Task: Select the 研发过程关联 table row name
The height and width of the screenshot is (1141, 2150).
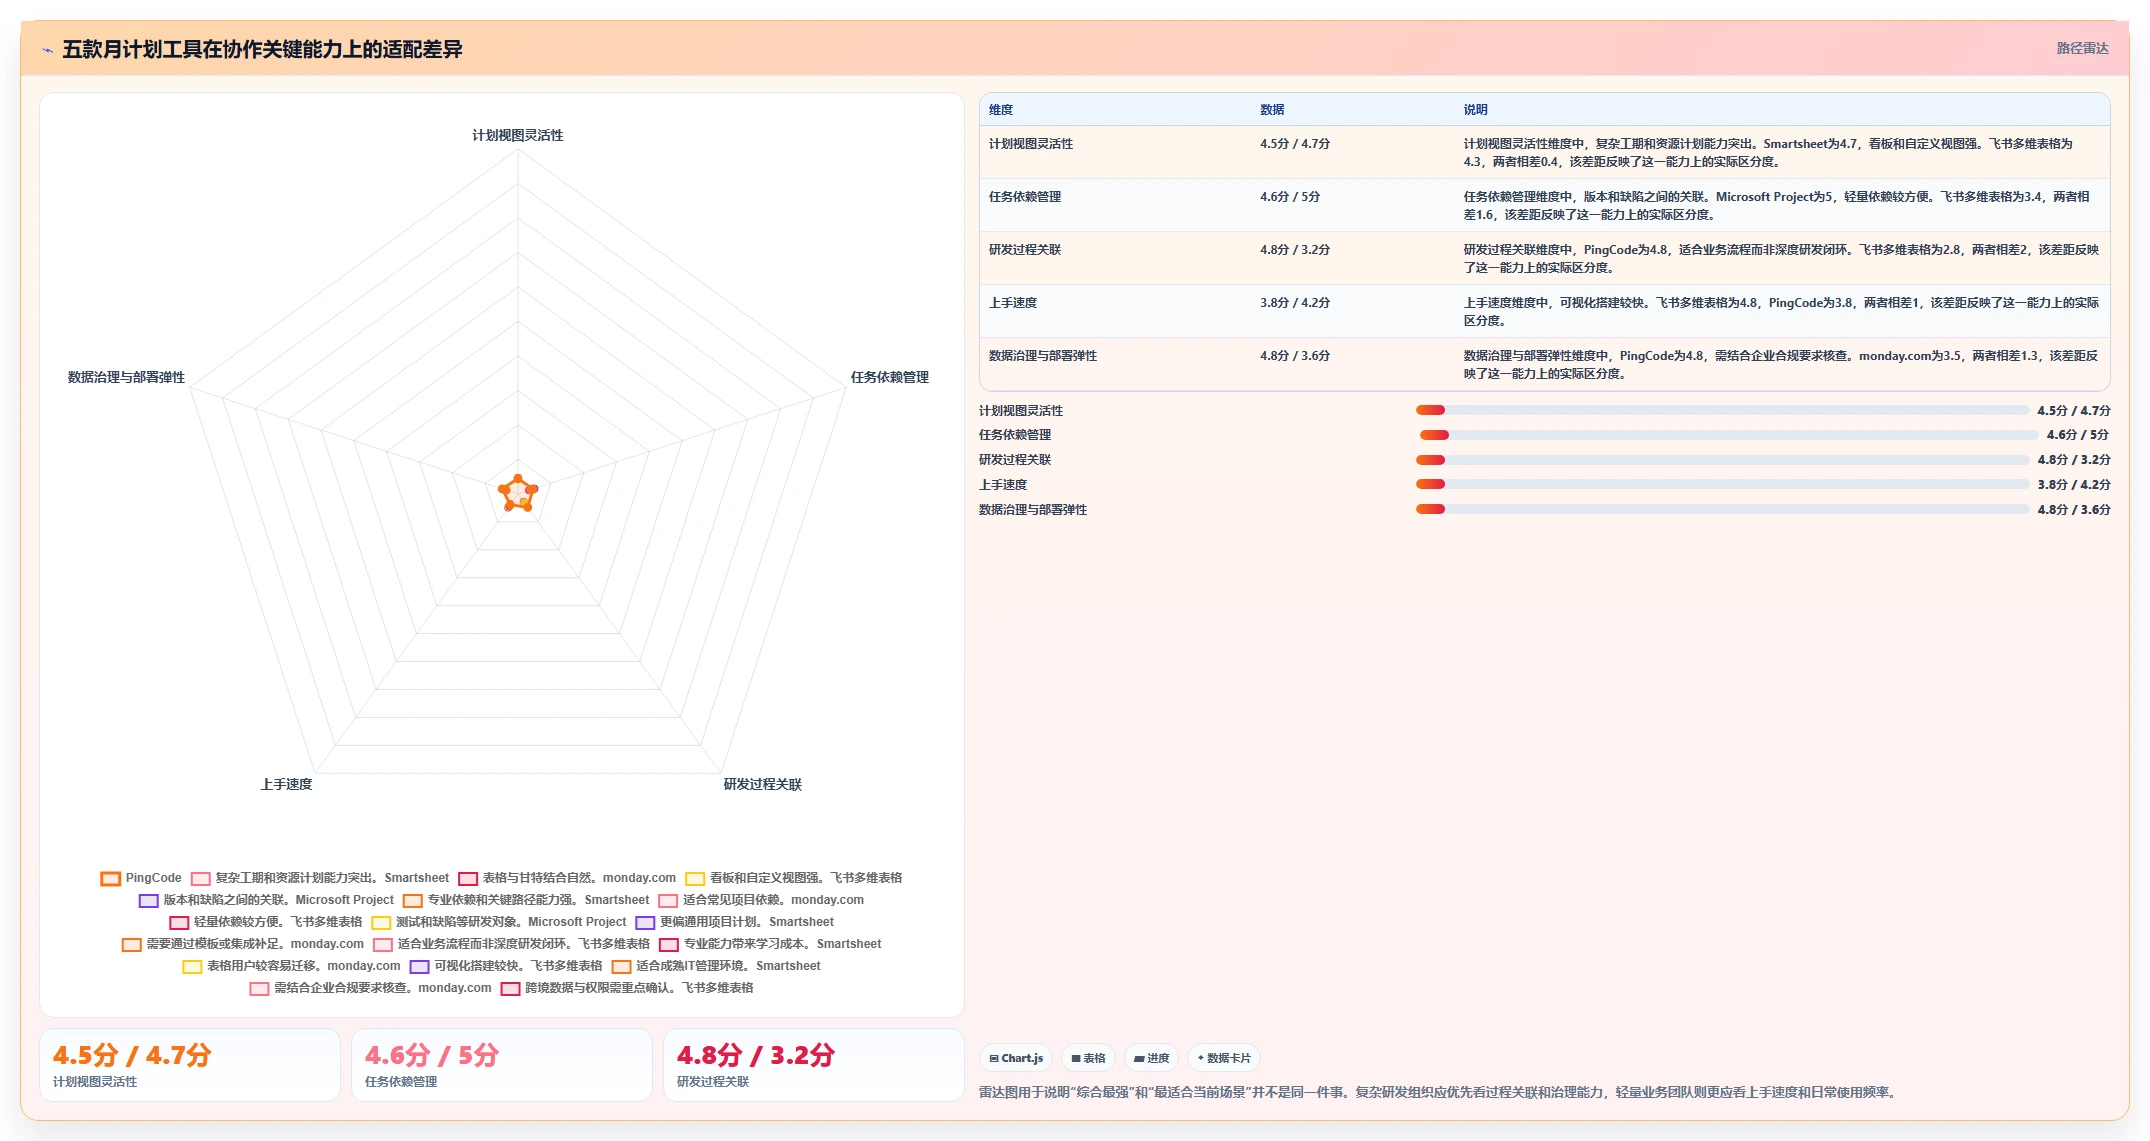Action: coord(1025,250)
